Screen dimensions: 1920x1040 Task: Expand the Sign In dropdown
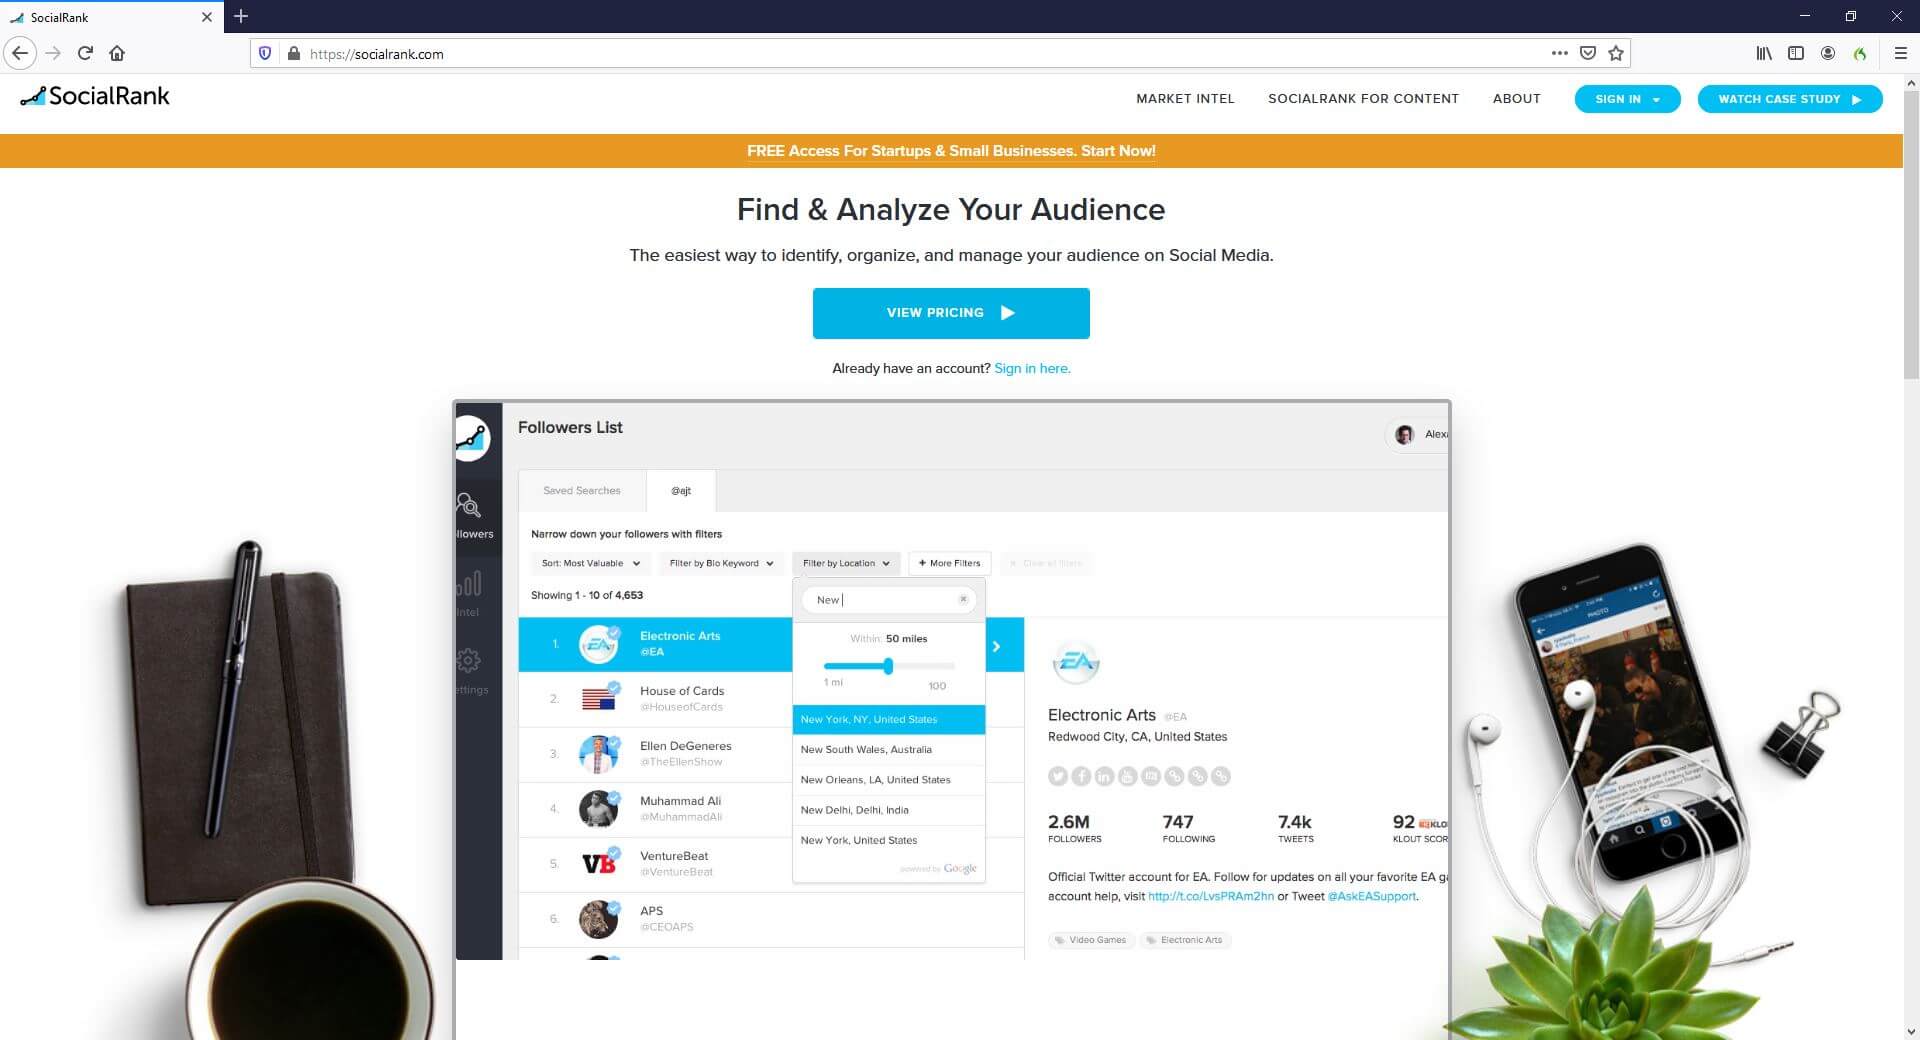pyautogui.click(x=1627, y=99)
